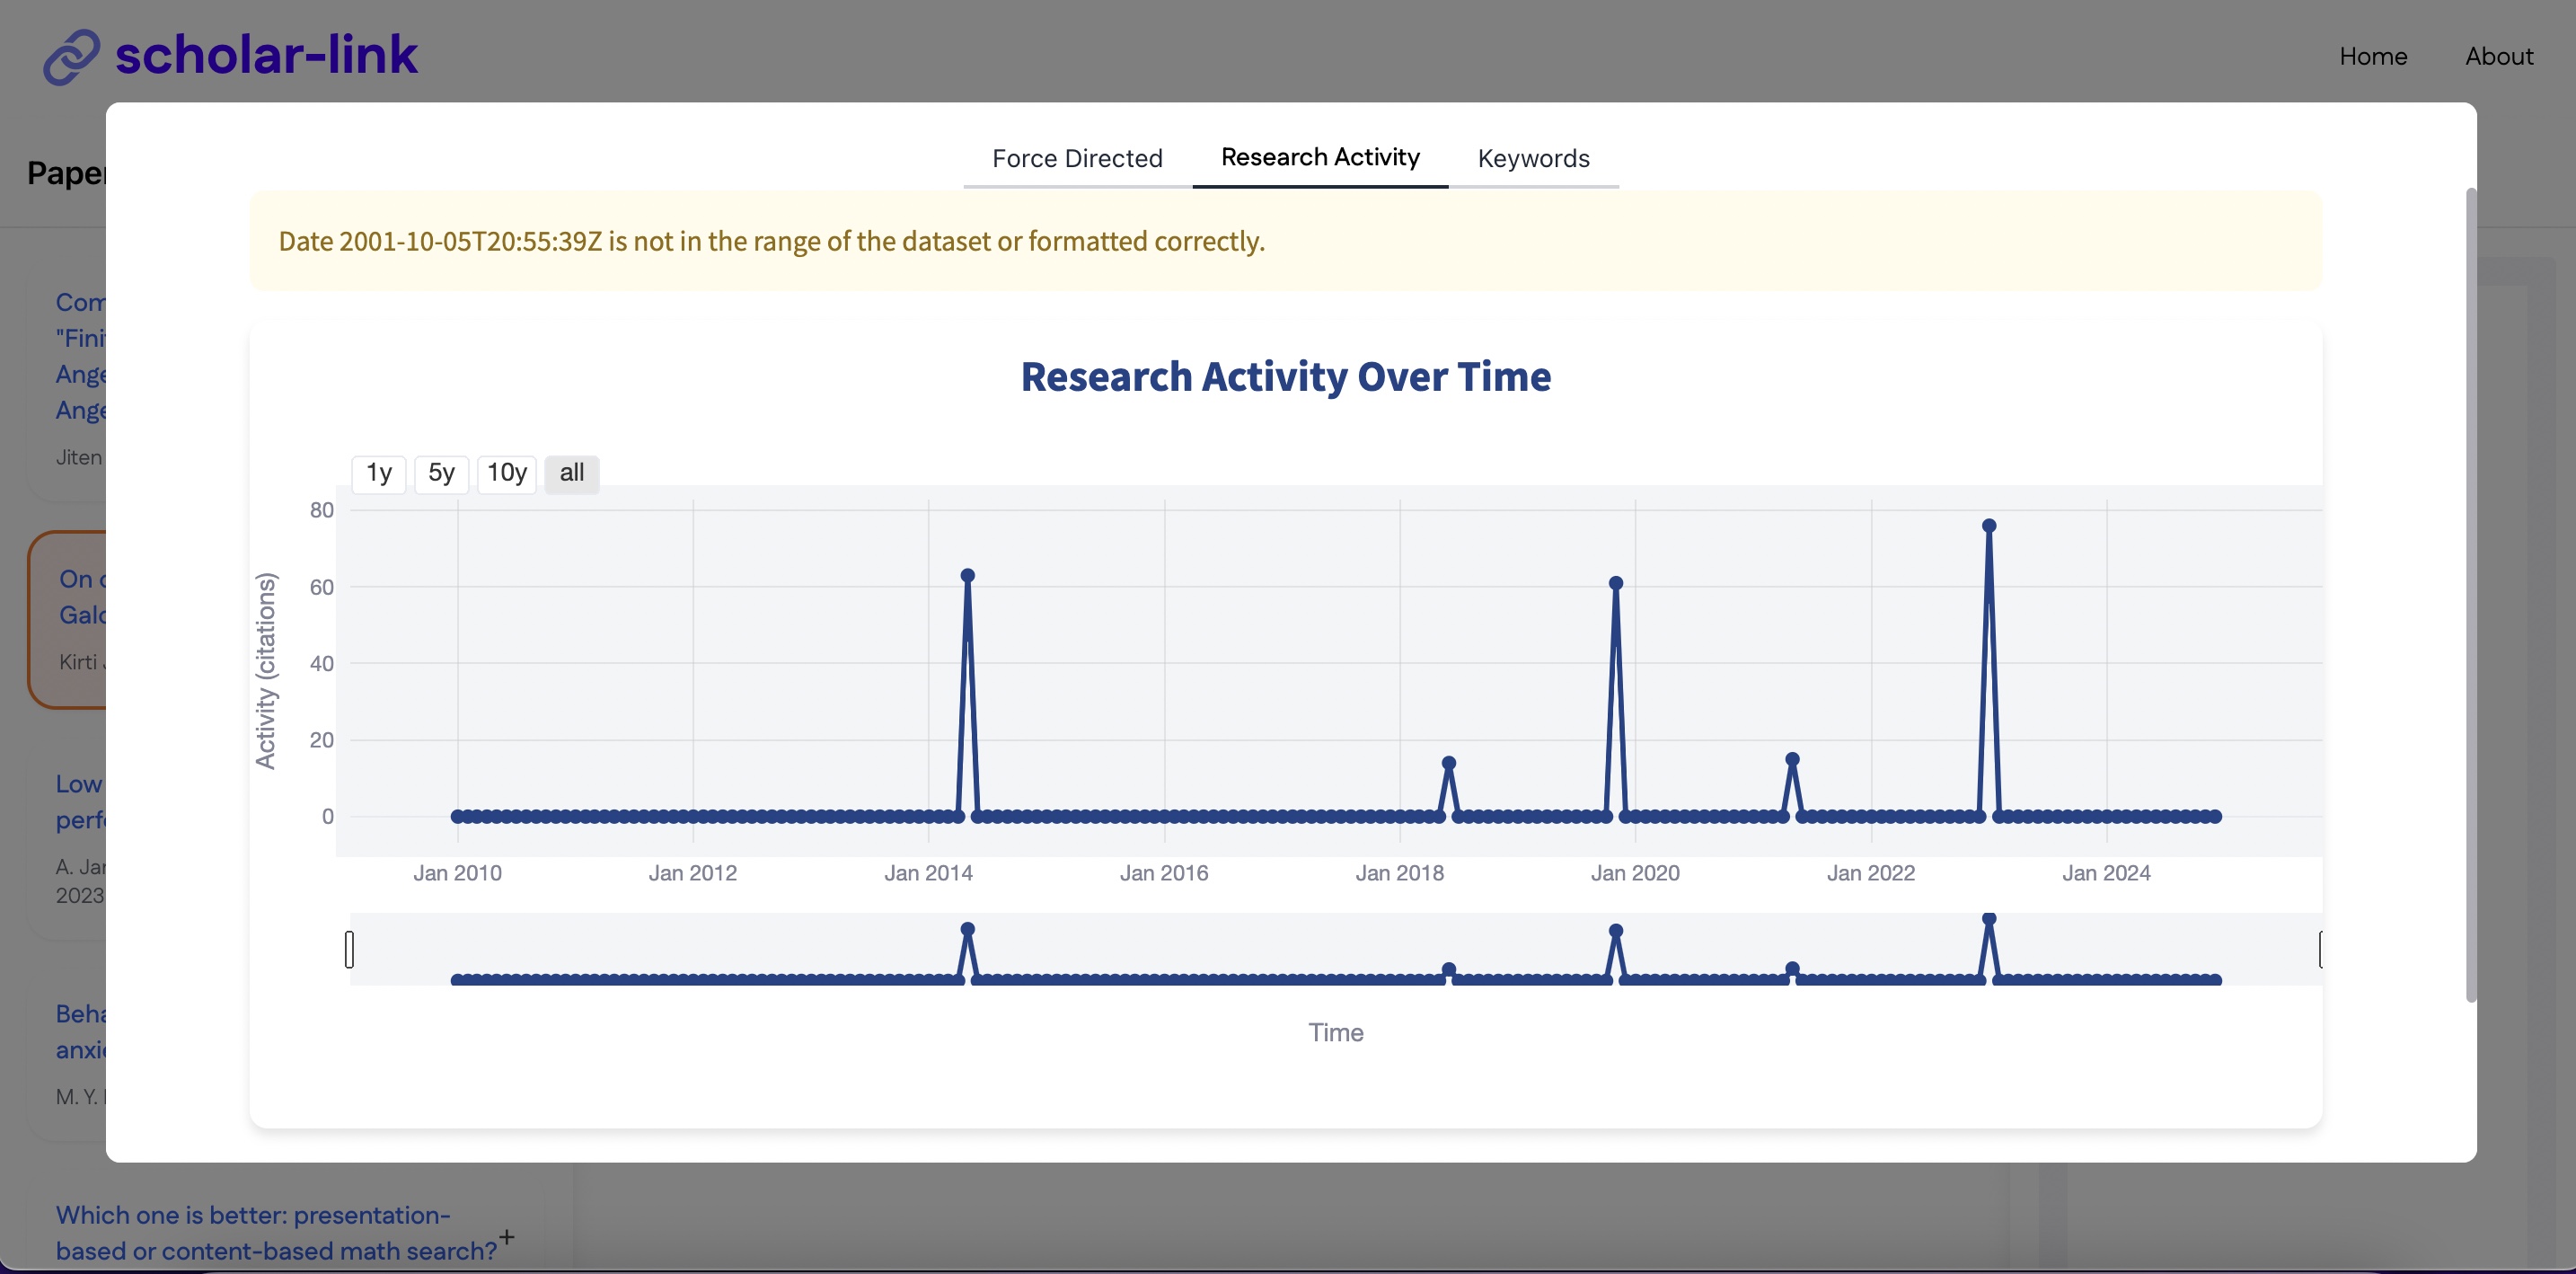
Task: Switch to the Force Directed tab
Action: tap(1076, 158)
